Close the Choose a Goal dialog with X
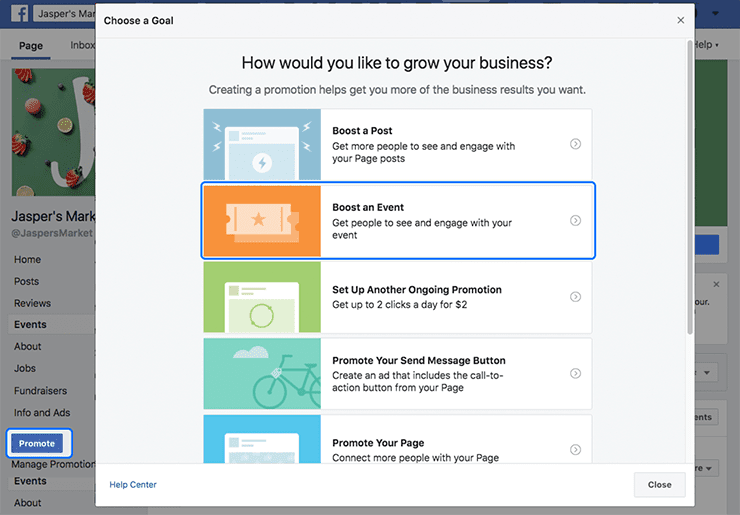This screenshot has width=740, height=515. pyautogui.click(x=681, y=20)
